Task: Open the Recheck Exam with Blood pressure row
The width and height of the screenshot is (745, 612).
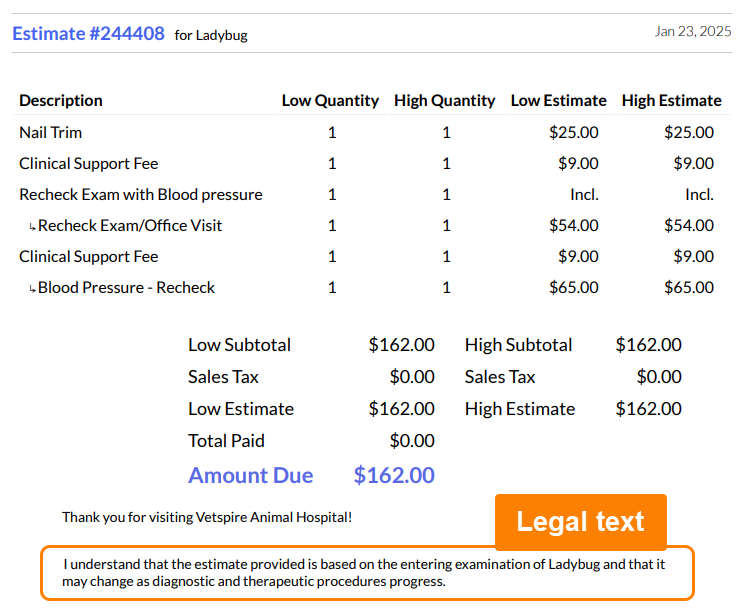Action: click(x=141, y=194)
